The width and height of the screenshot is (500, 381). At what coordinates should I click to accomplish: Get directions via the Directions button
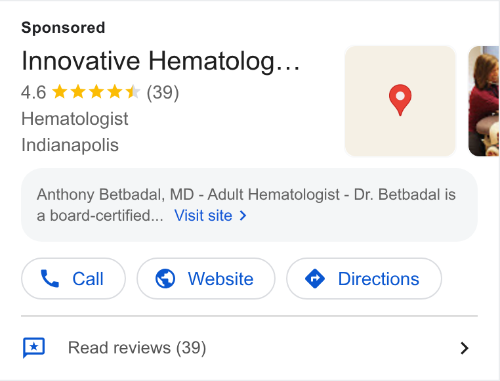point(364,279)
